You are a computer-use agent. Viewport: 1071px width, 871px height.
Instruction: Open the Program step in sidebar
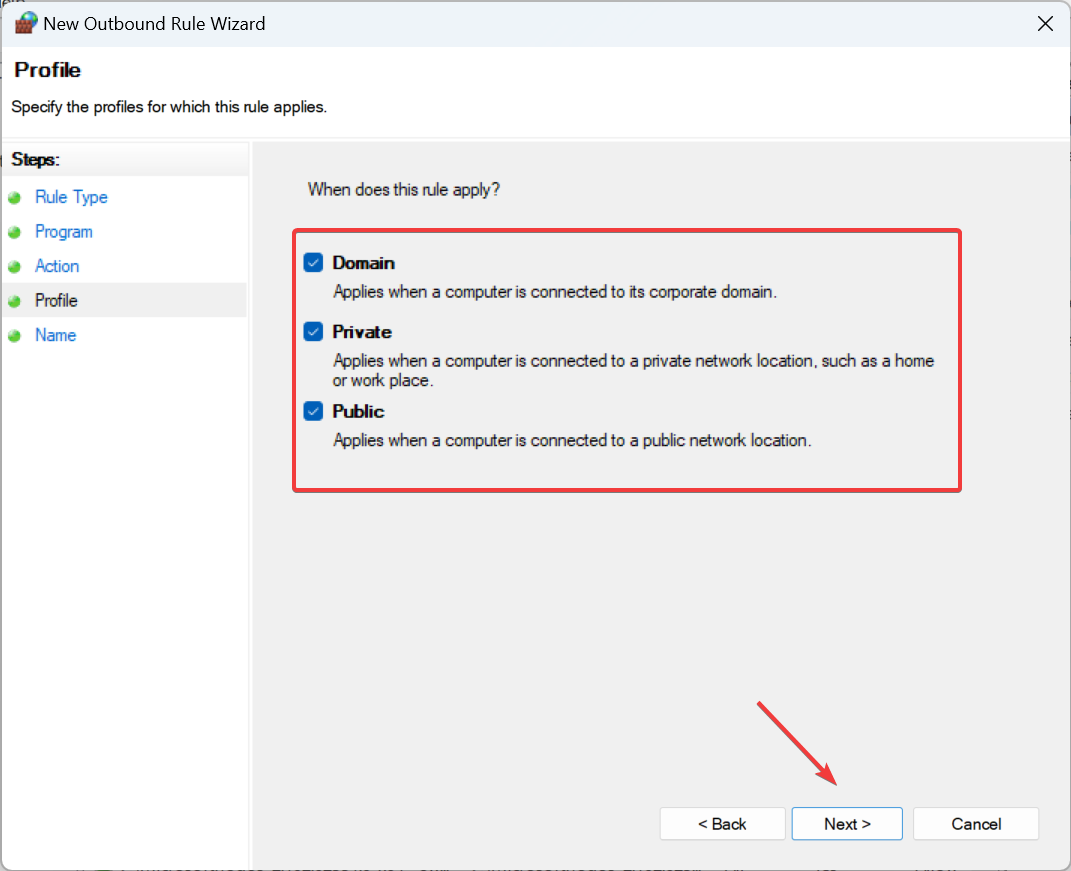pyautogui.click(x=64, y=231)
